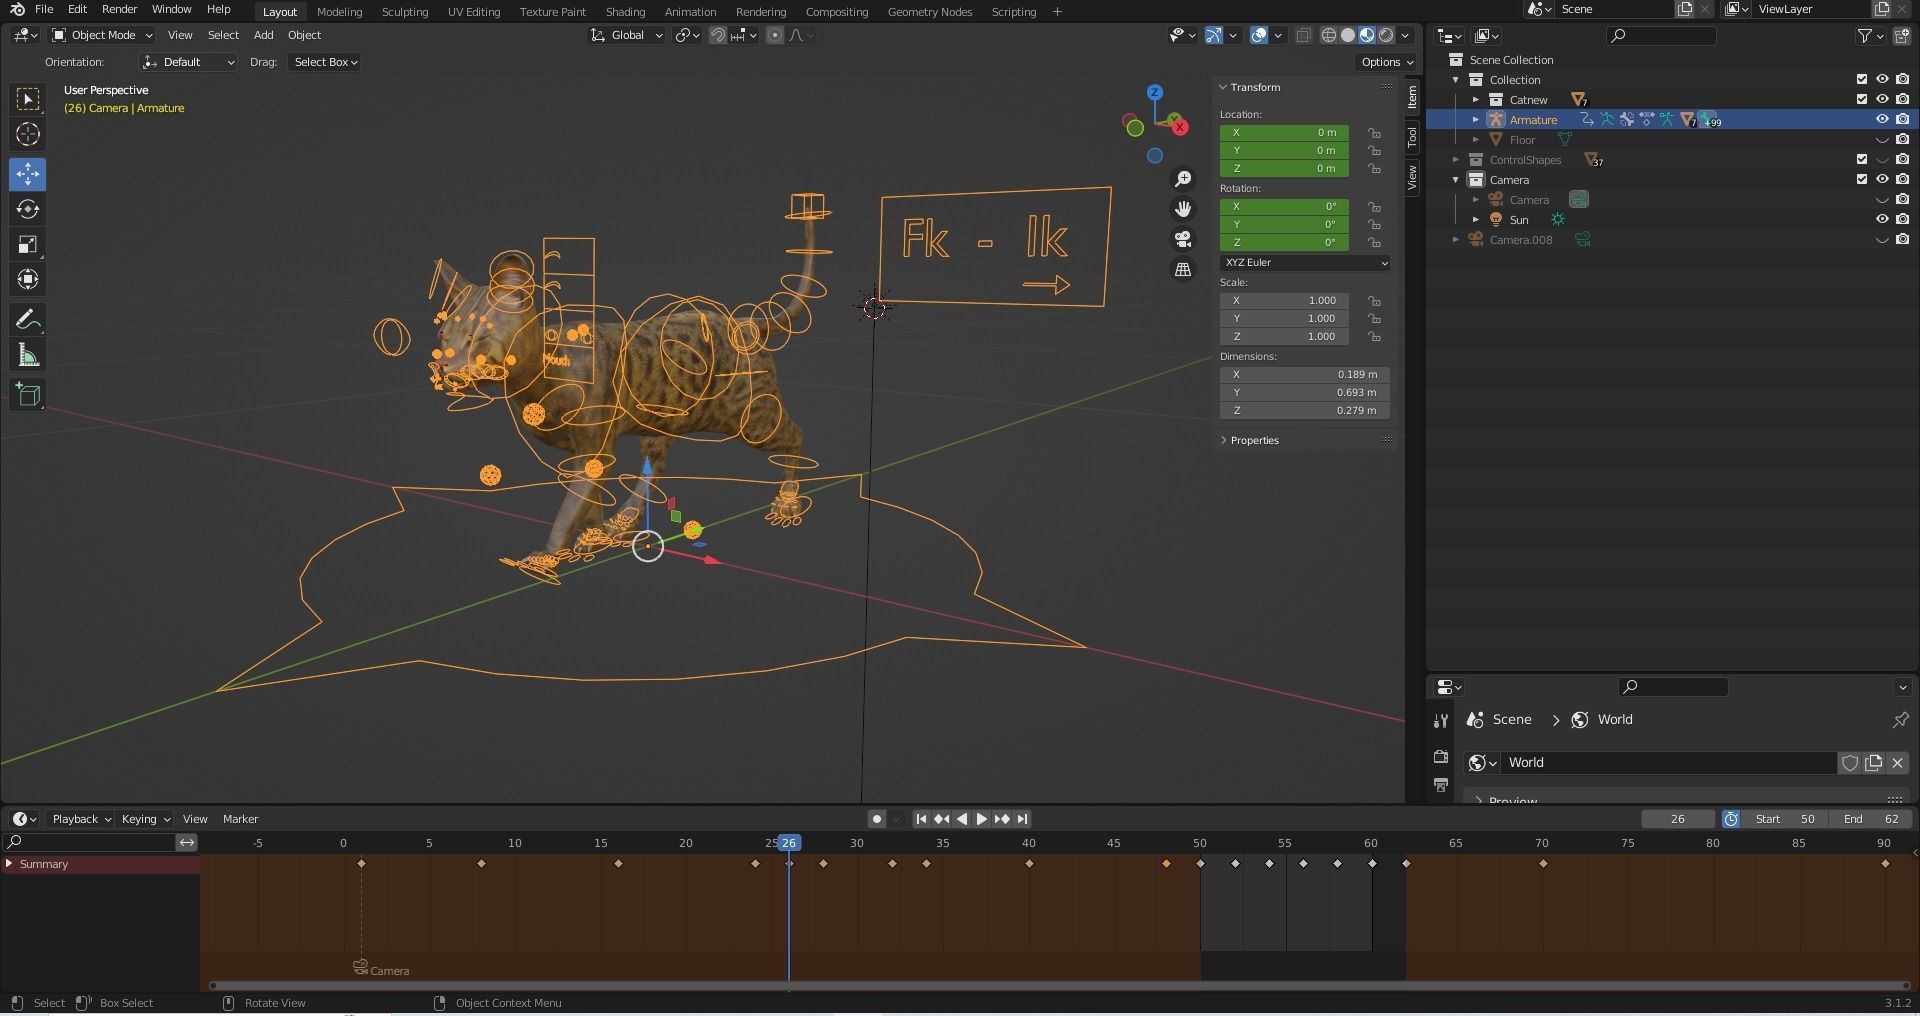This screenshot has height=1016, width=1920.
Task: Switch to the Animation workspace tab
Action: click(690, 12)
